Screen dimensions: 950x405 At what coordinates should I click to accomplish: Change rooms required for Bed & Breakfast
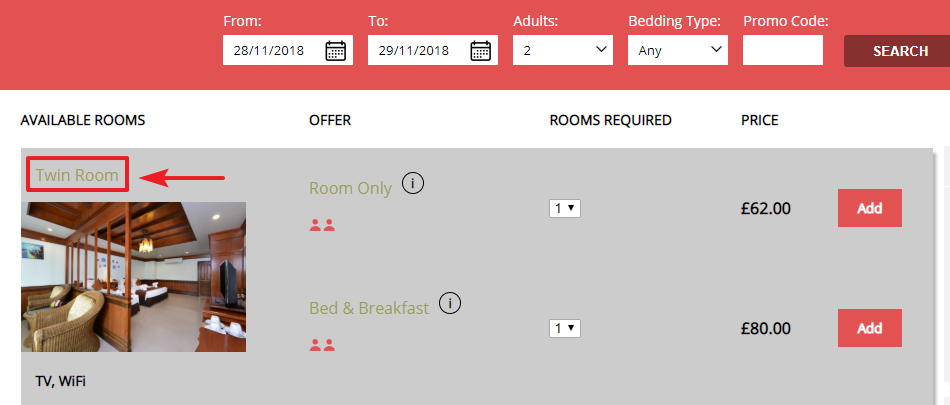565,329
